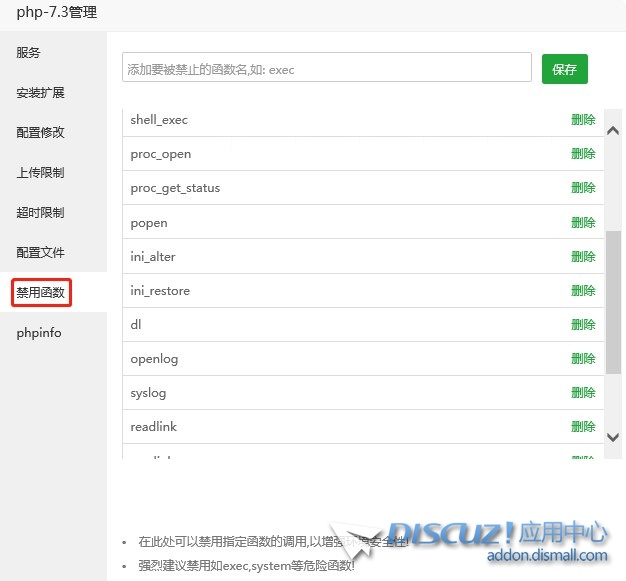This screenshot has height=581, width=626.
Task: Open 配置修改 settings page
Action: (40, 133)
